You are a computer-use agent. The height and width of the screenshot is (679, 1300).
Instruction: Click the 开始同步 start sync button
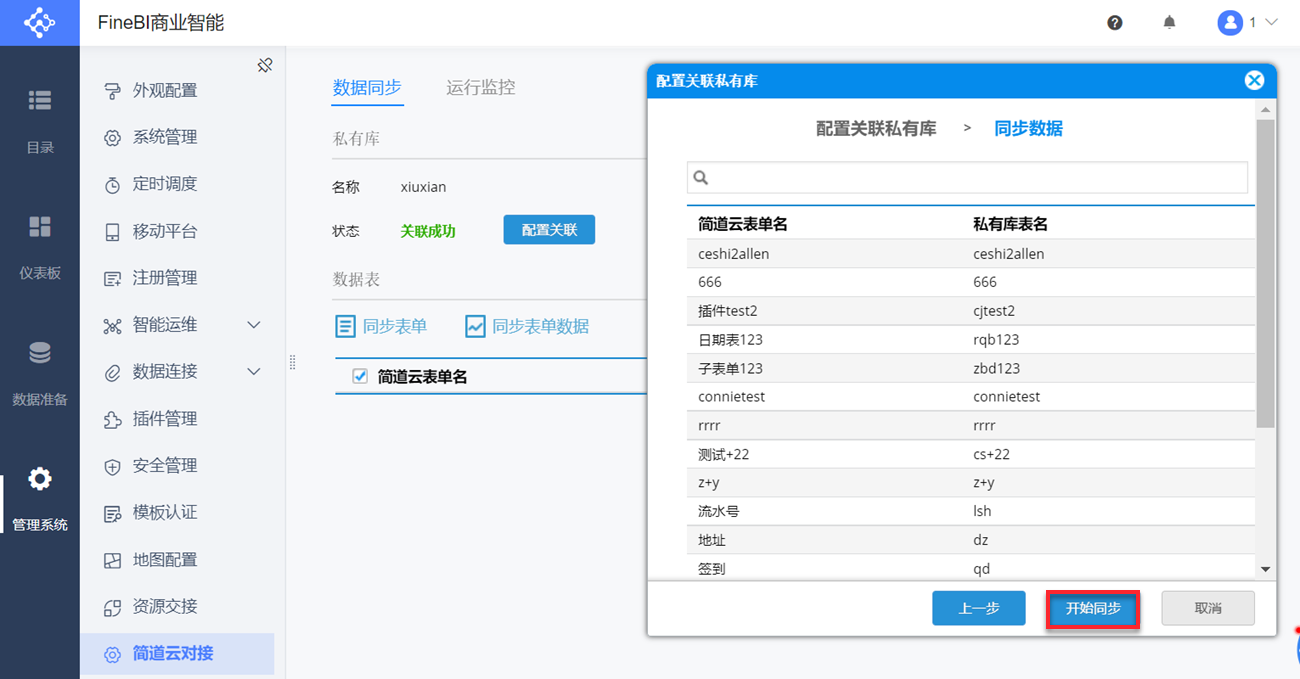(x=1093, y=608)
